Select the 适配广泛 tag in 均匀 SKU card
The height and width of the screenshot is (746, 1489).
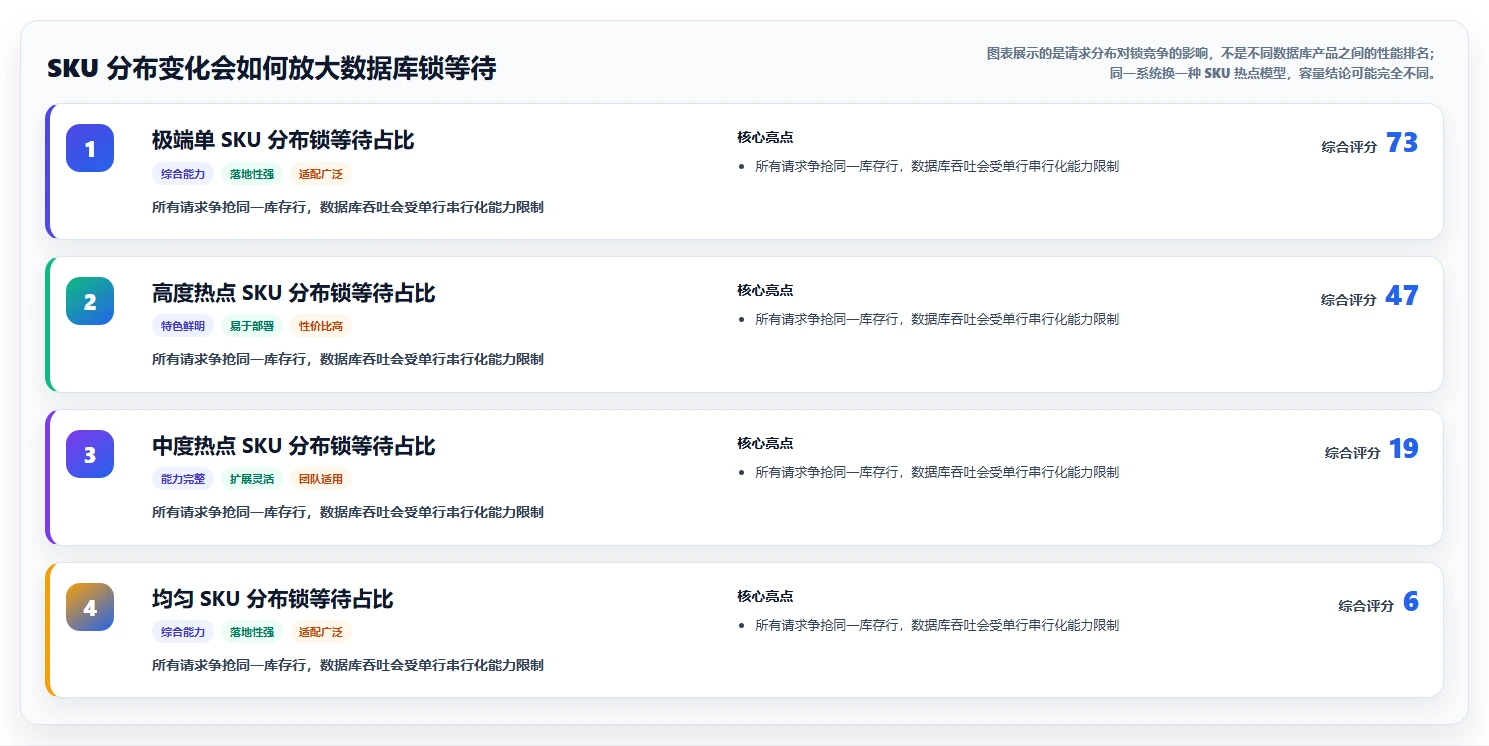tap(321, 632)
